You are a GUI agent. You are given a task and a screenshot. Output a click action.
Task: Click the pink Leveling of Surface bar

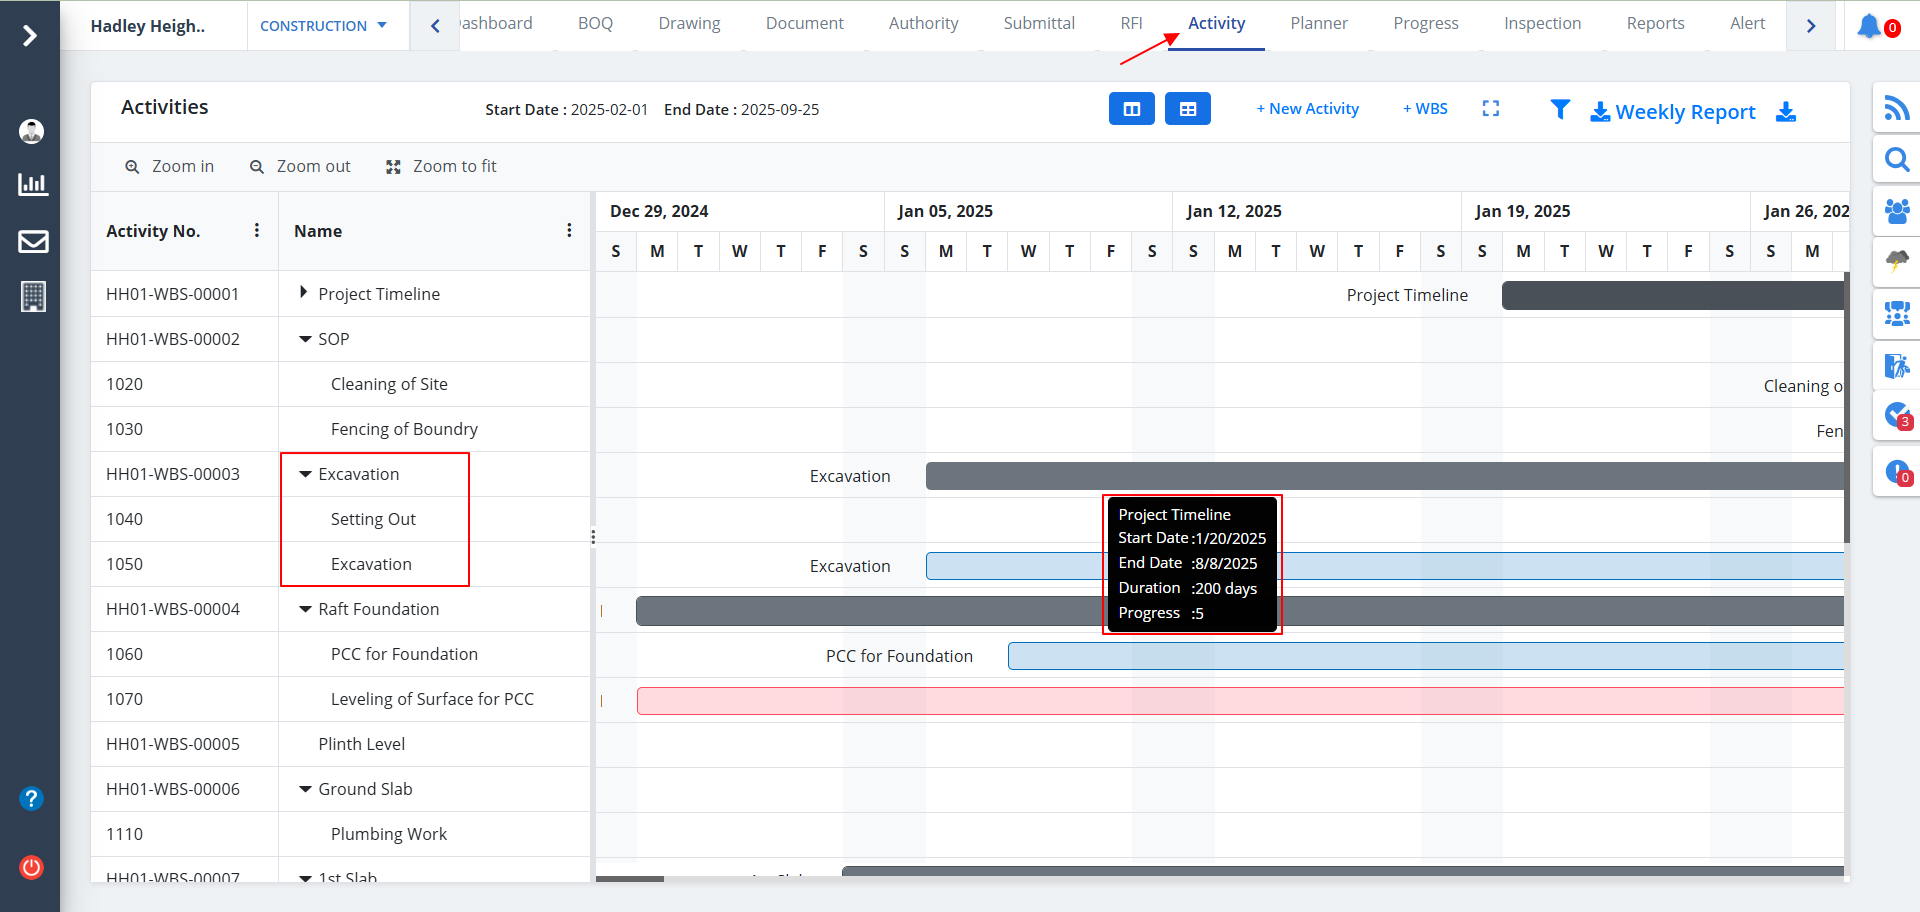tap(1238, 701)
